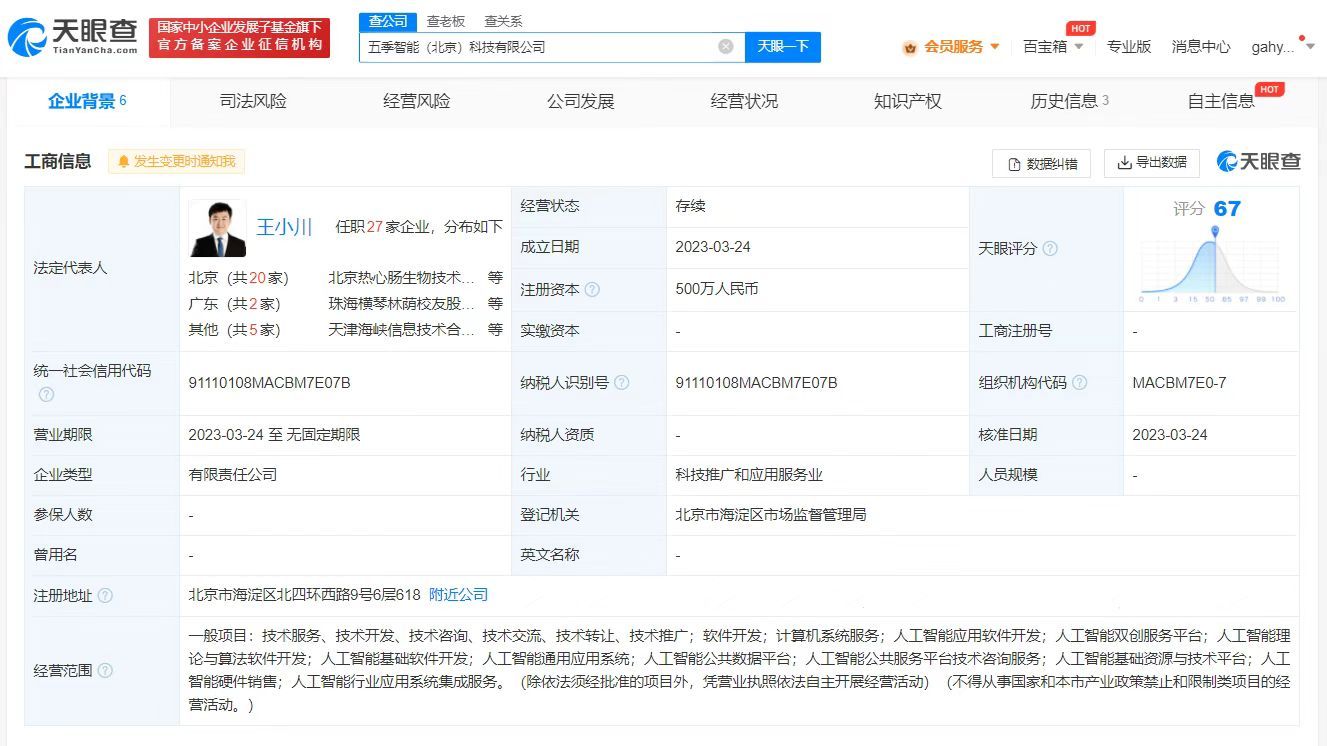Select the 公司发展 tab
Image resolution: width=1327 pixels, height=746 pixels.
pos(581,101)
